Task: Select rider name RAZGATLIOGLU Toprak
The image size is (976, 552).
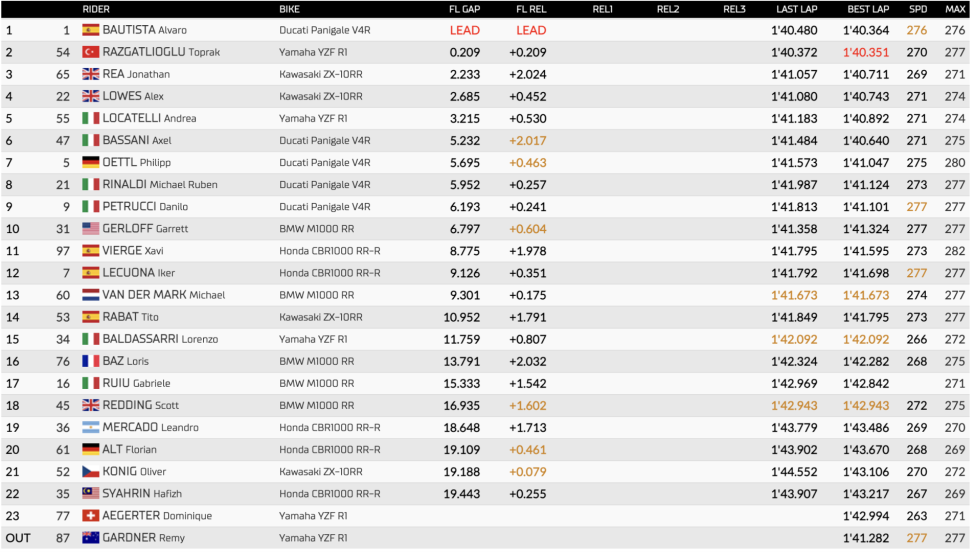Action: pos(161,52)
